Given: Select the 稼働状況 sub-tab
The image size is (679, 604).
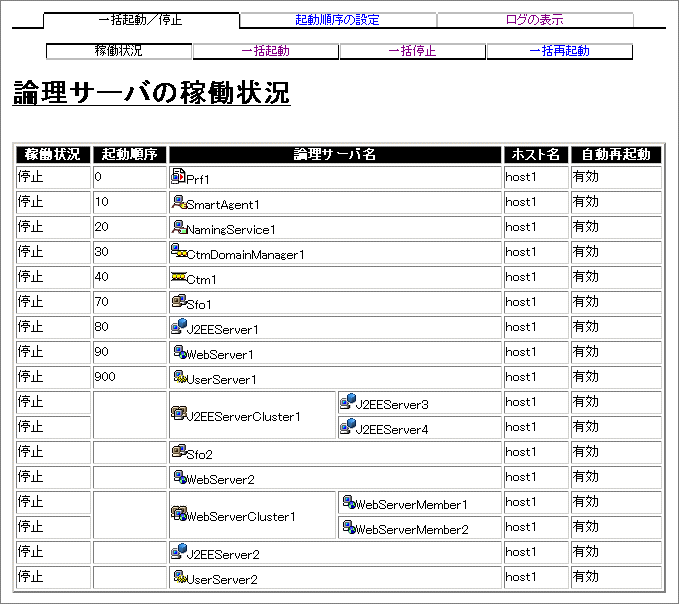Looking at the screenshot, I should point(119,51).
